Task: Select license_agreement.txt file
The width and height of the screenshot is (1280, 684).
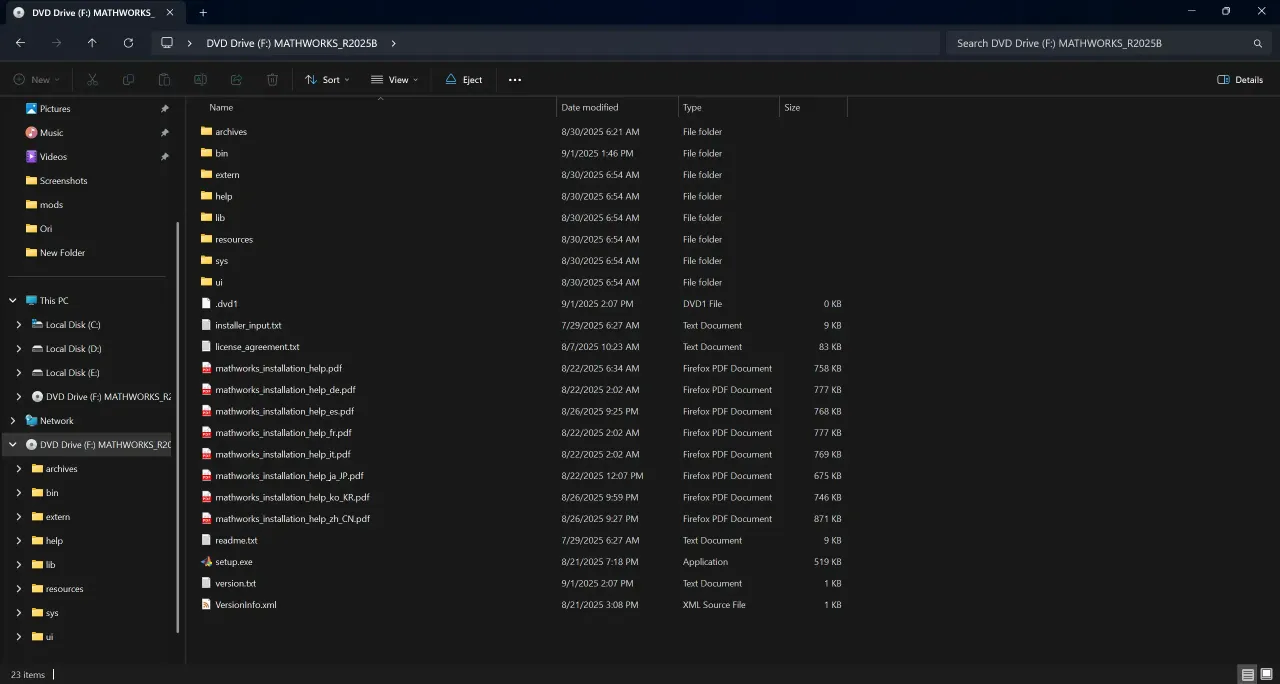Action: pyautogui.click(x=257, y=347)
